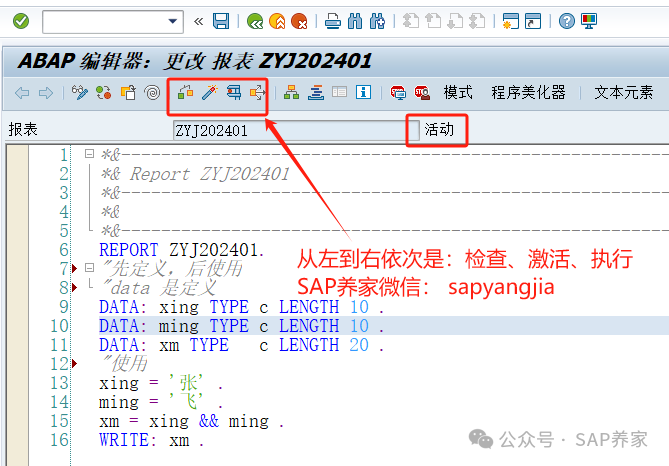Exit via the yellow up-arrow icon
This screenshot has height=466, width=669.
277,21
